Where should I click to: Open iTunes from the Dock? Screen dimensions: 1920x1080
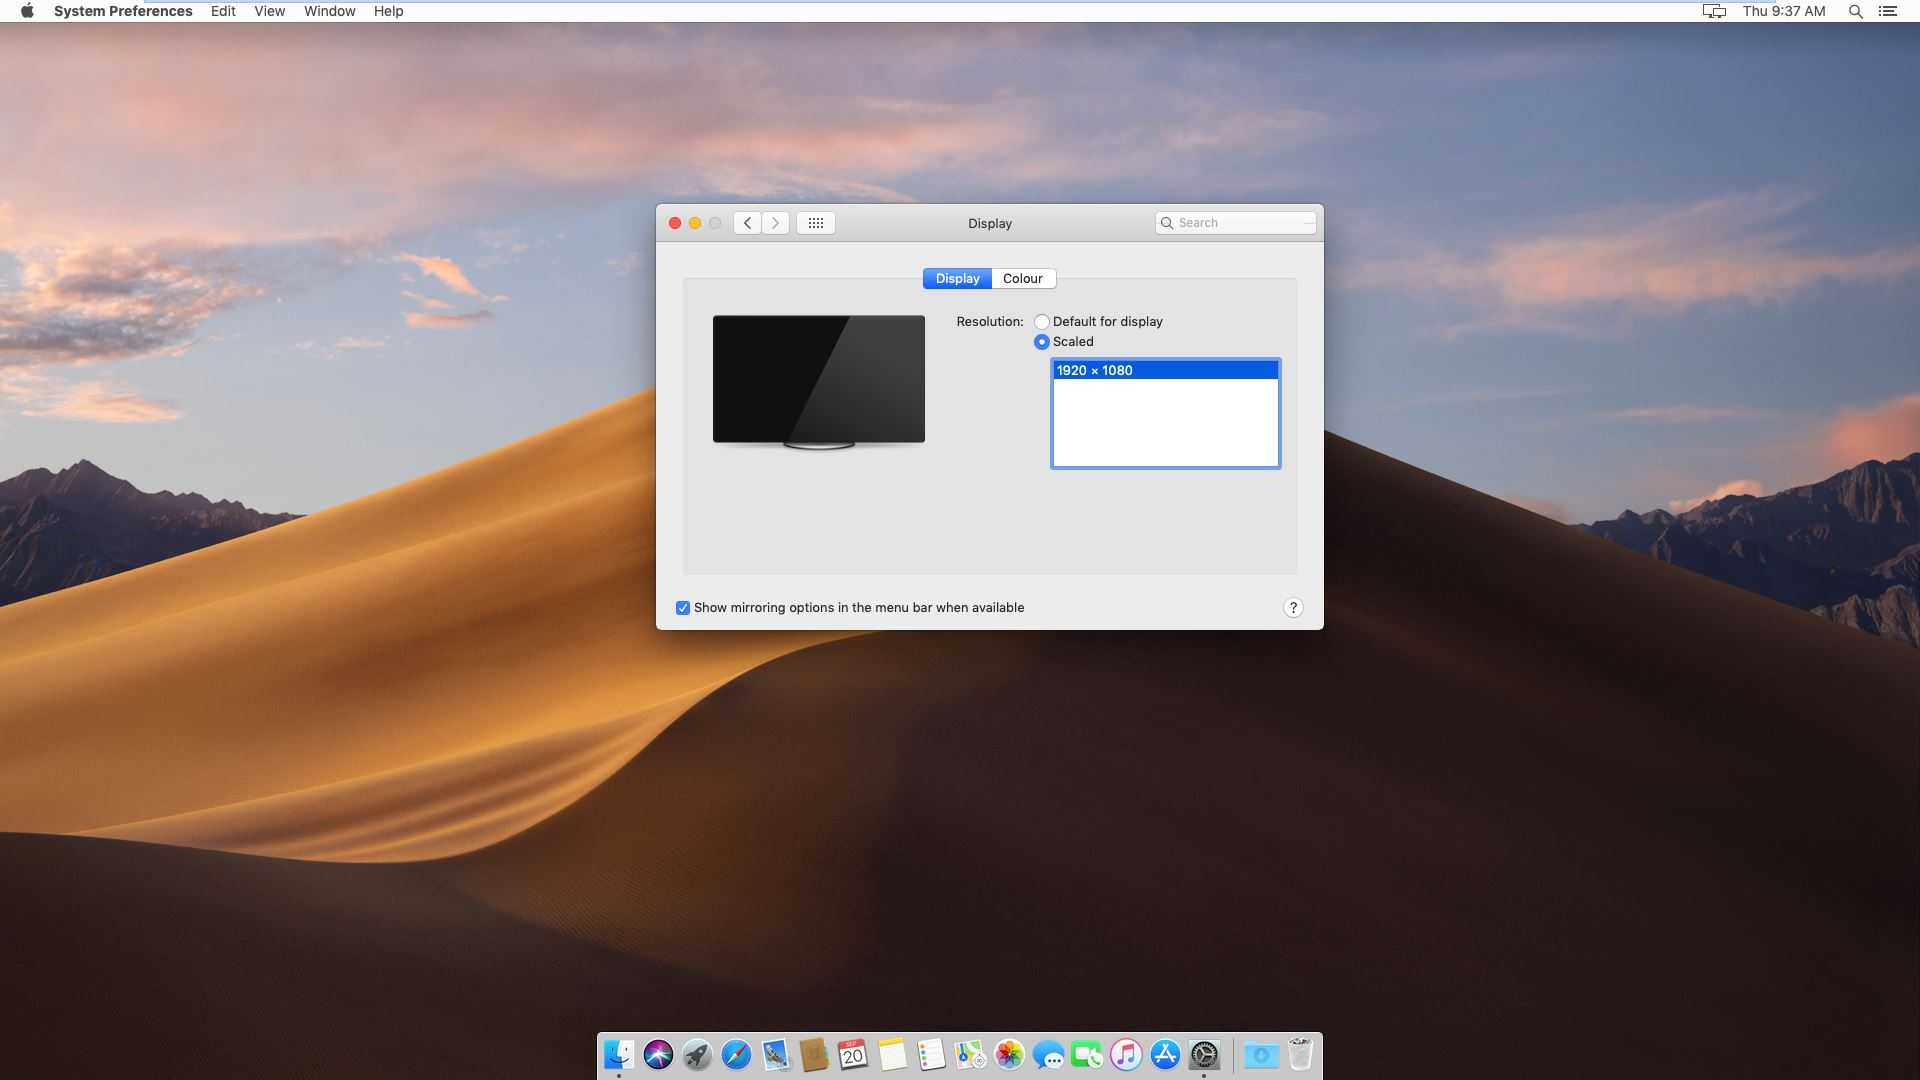1124,1055
